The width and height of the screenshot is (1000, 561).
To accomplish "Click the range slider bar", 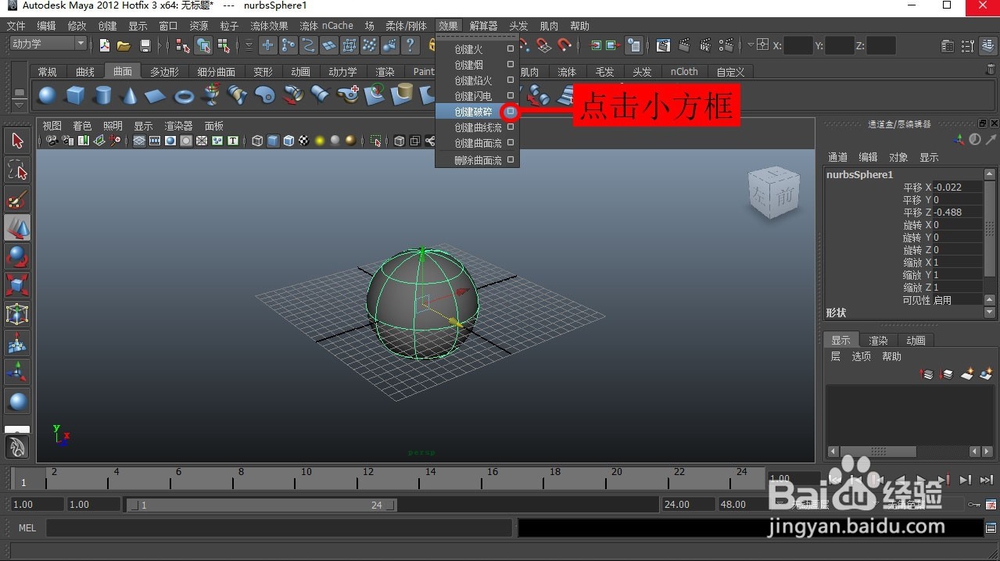I will [x=262, y=505].
